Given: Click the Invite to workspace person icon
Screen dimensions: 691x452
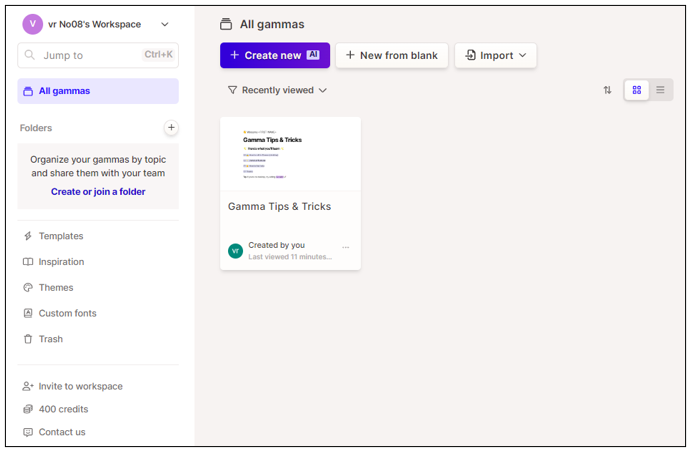Looking at the screenshot, I should [x=28, y=386].
